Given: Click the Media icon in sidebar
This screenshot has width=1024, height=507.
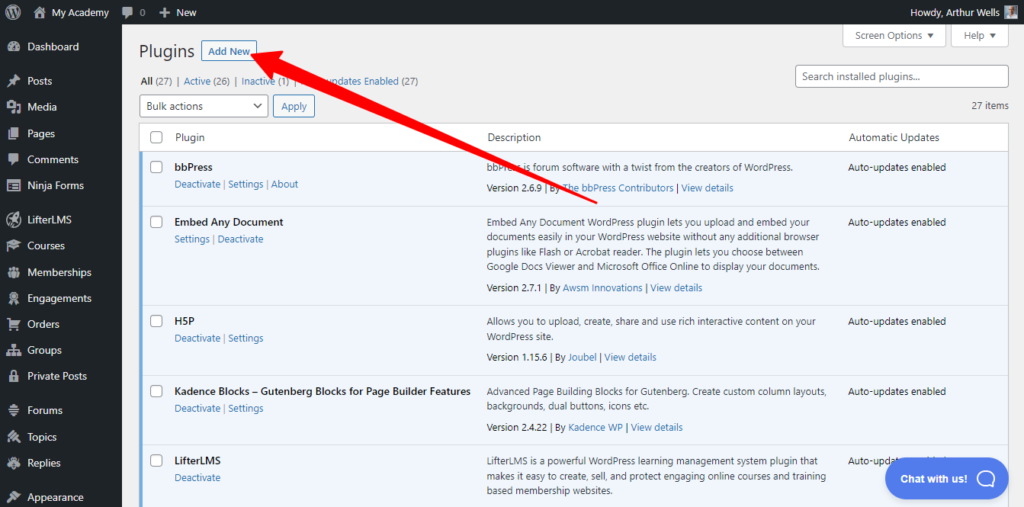Looking at the screenshot, I should [x=13, y=107].
